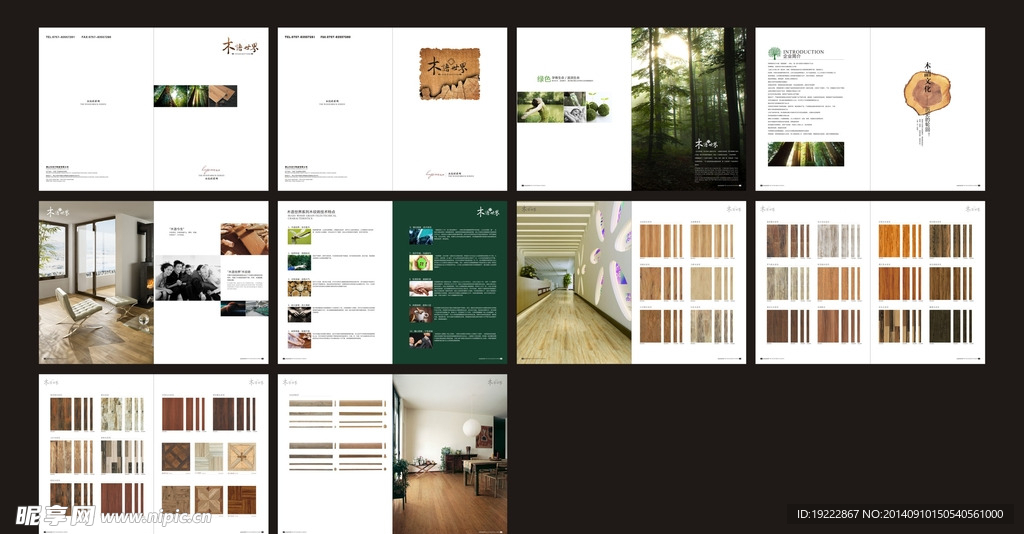
Task: Select the coffee cup thumbnail on green page
Action: pos(421,313)
